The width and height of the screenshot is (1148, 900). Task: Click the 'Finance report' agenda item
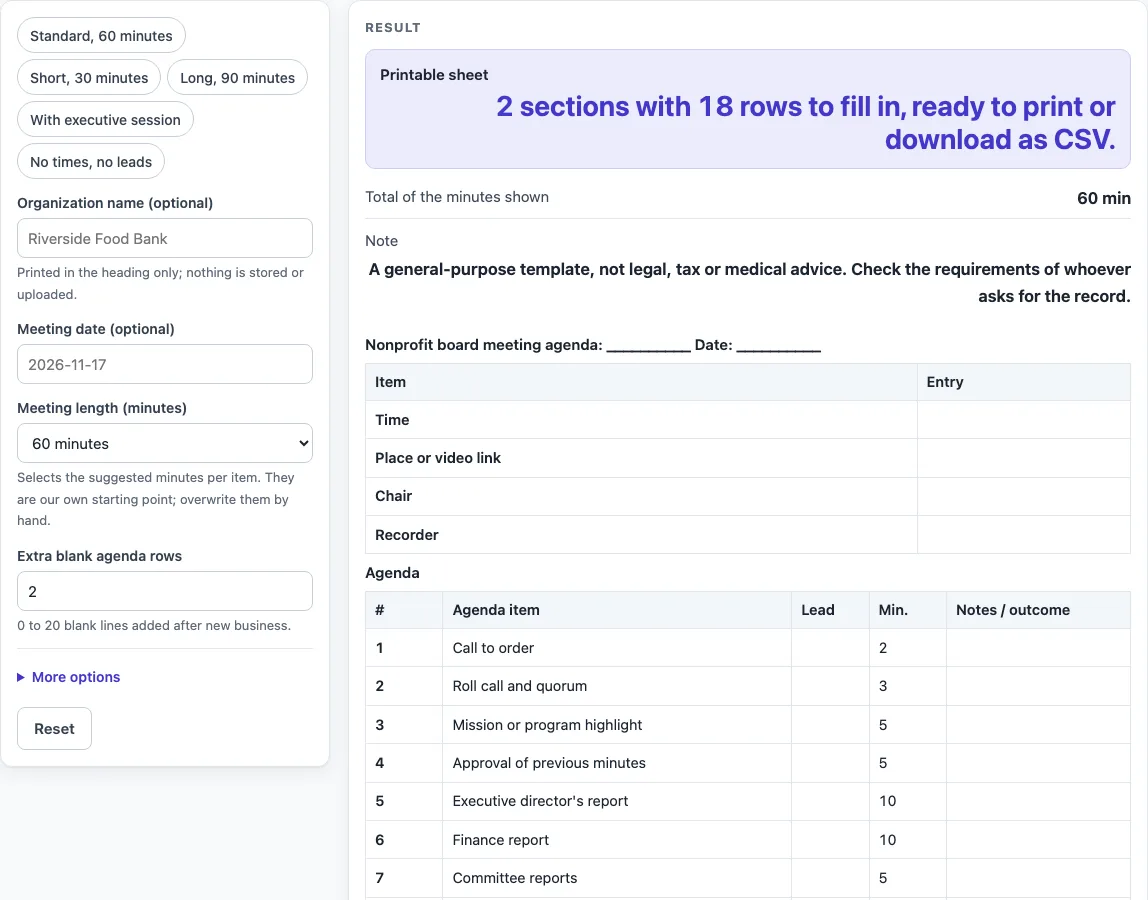coord(501,840)
